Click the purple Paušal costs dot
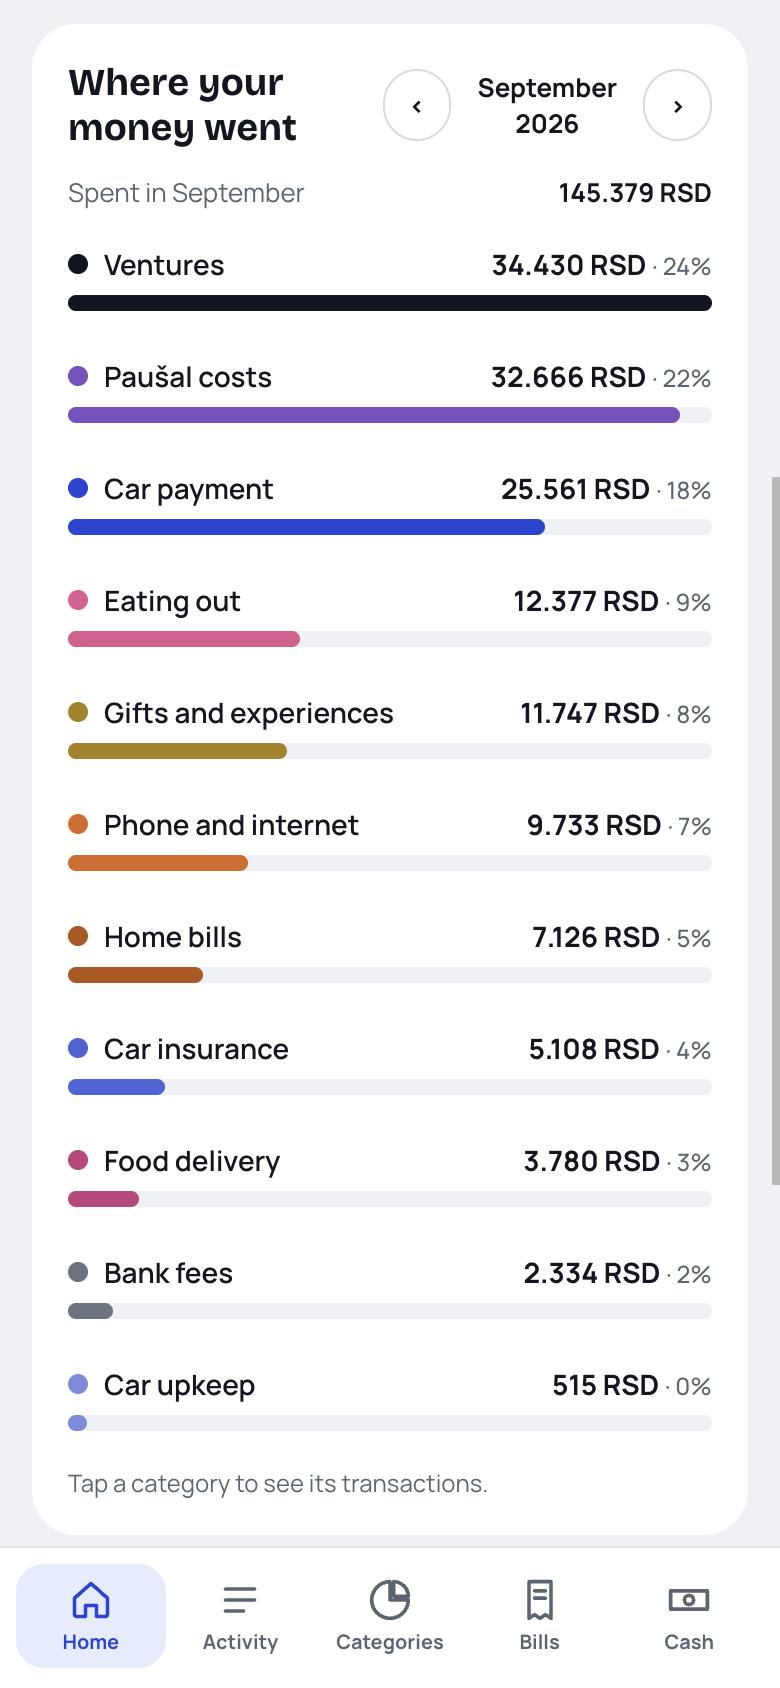This screenshot has width=780, height=1688. [x=78, y=376]
